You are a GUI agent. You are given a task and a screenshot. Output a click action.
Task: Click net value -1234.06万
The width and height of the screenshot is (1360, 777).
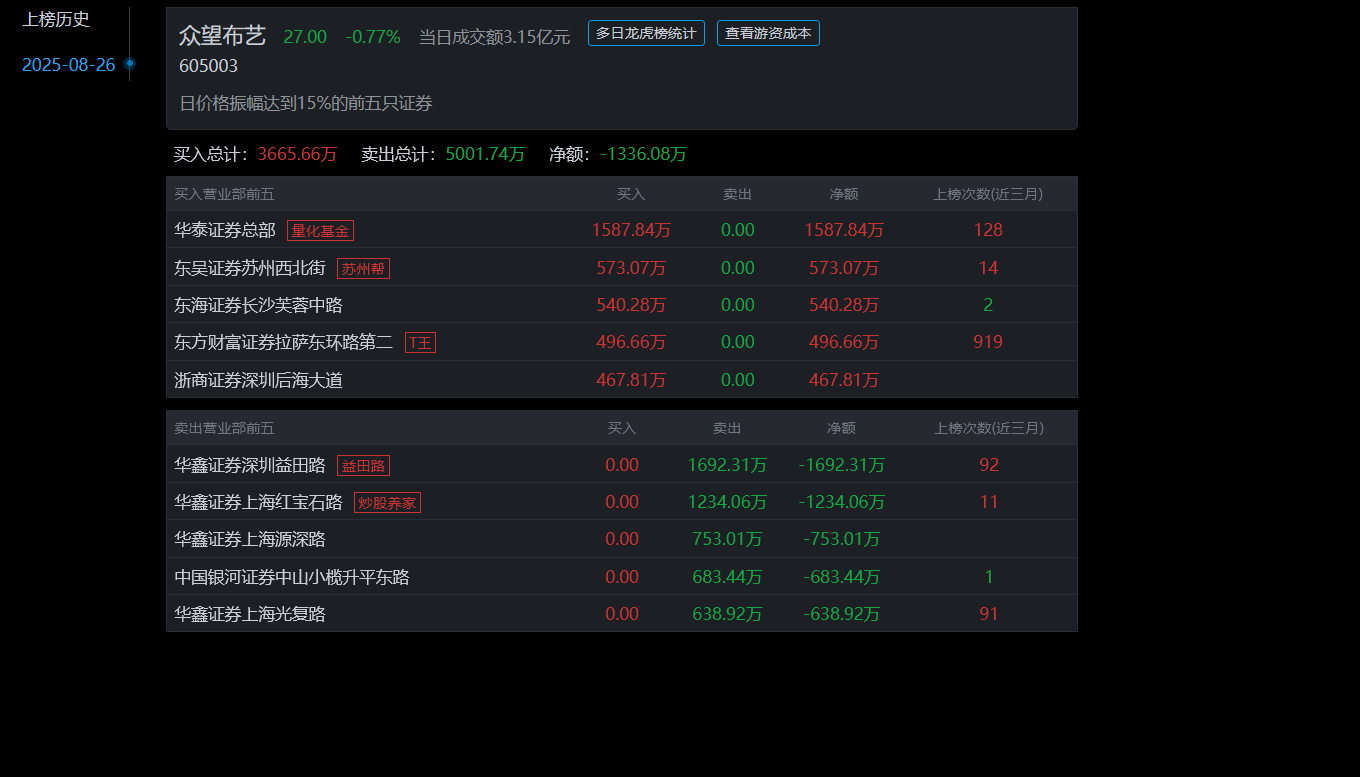click(x=842, y=502)
